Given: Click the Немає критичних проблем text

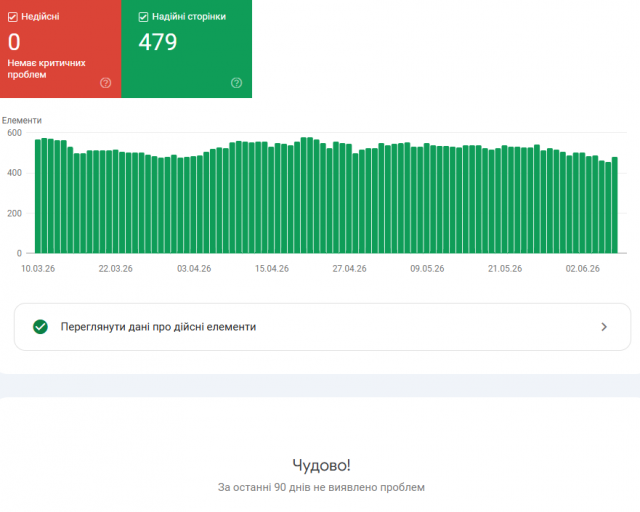Looking at the screenshot, I should point(46,69).
